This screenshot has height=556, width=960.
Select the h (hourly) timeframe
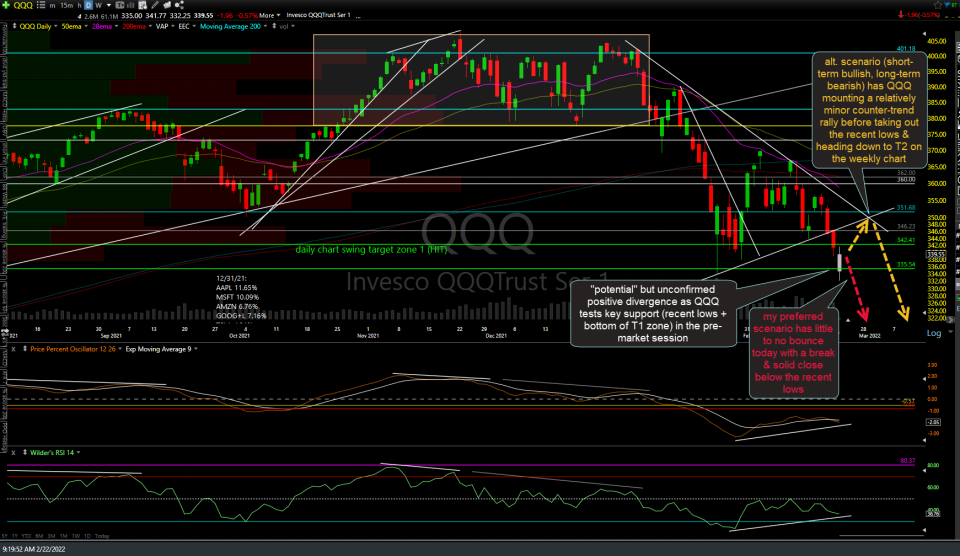click(x=80, y=5)
